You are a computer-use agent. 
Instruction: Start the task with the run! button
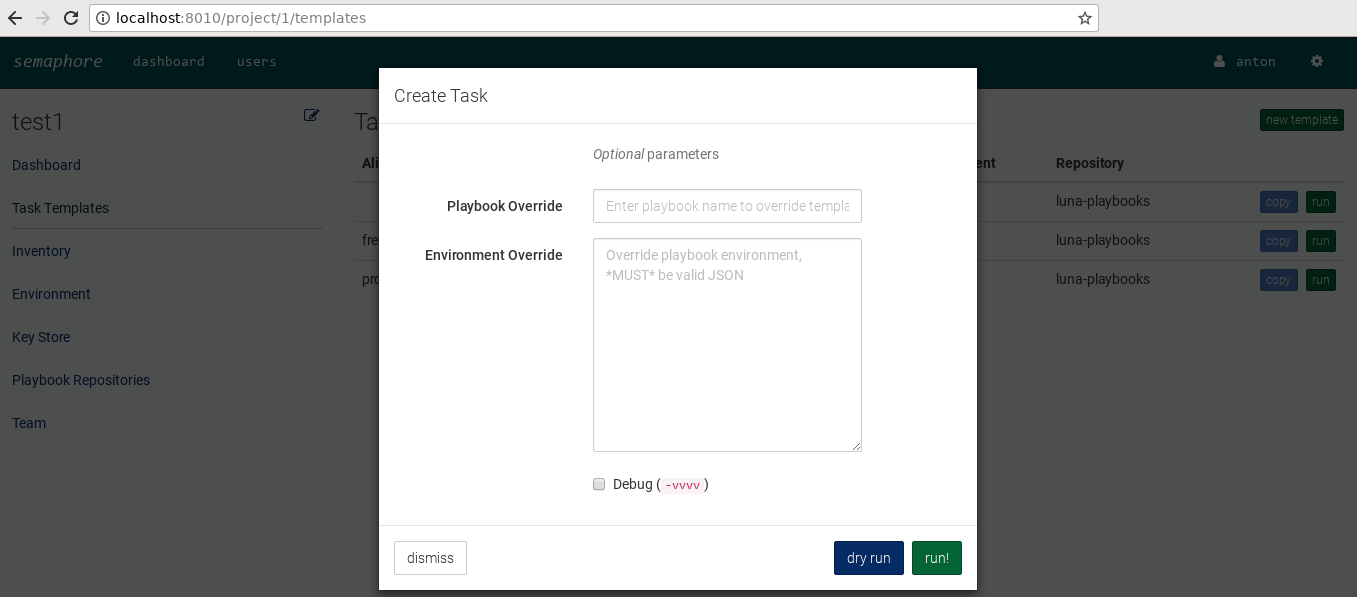click(936, 558)
